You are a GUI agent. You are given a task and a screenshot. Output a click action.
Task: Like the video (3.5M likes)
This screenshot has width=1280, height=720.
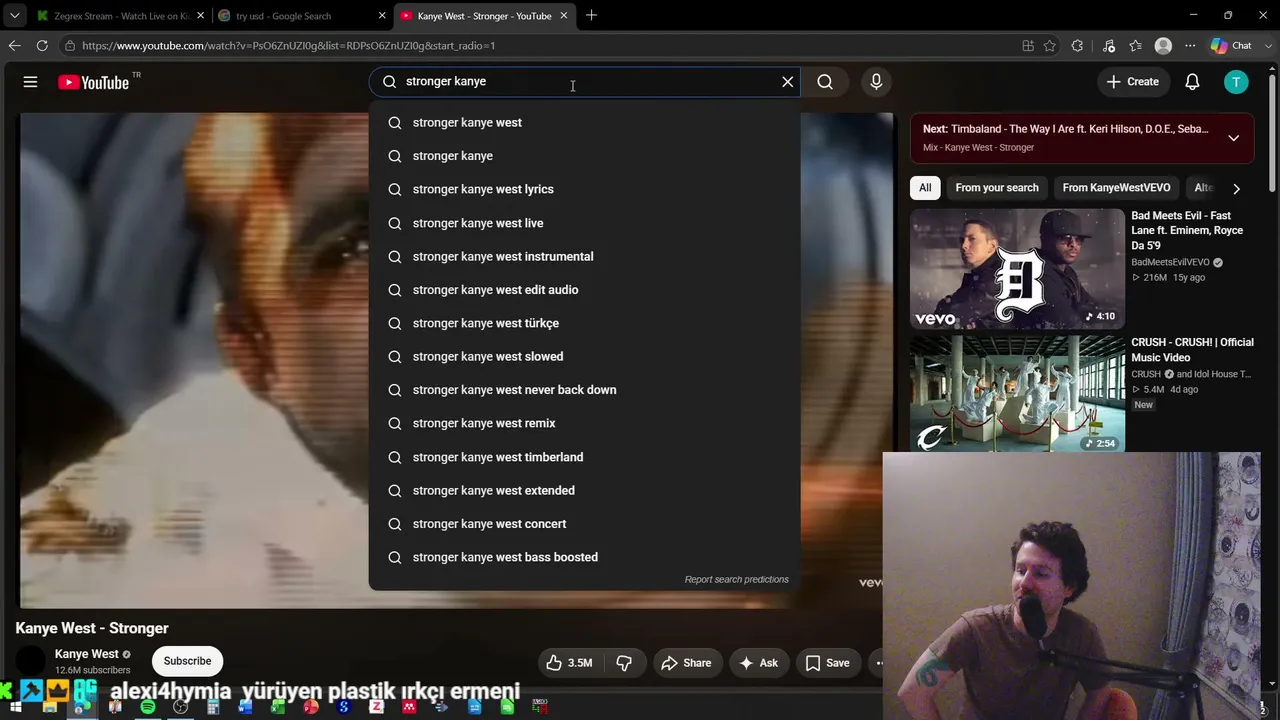click(568, 663)
